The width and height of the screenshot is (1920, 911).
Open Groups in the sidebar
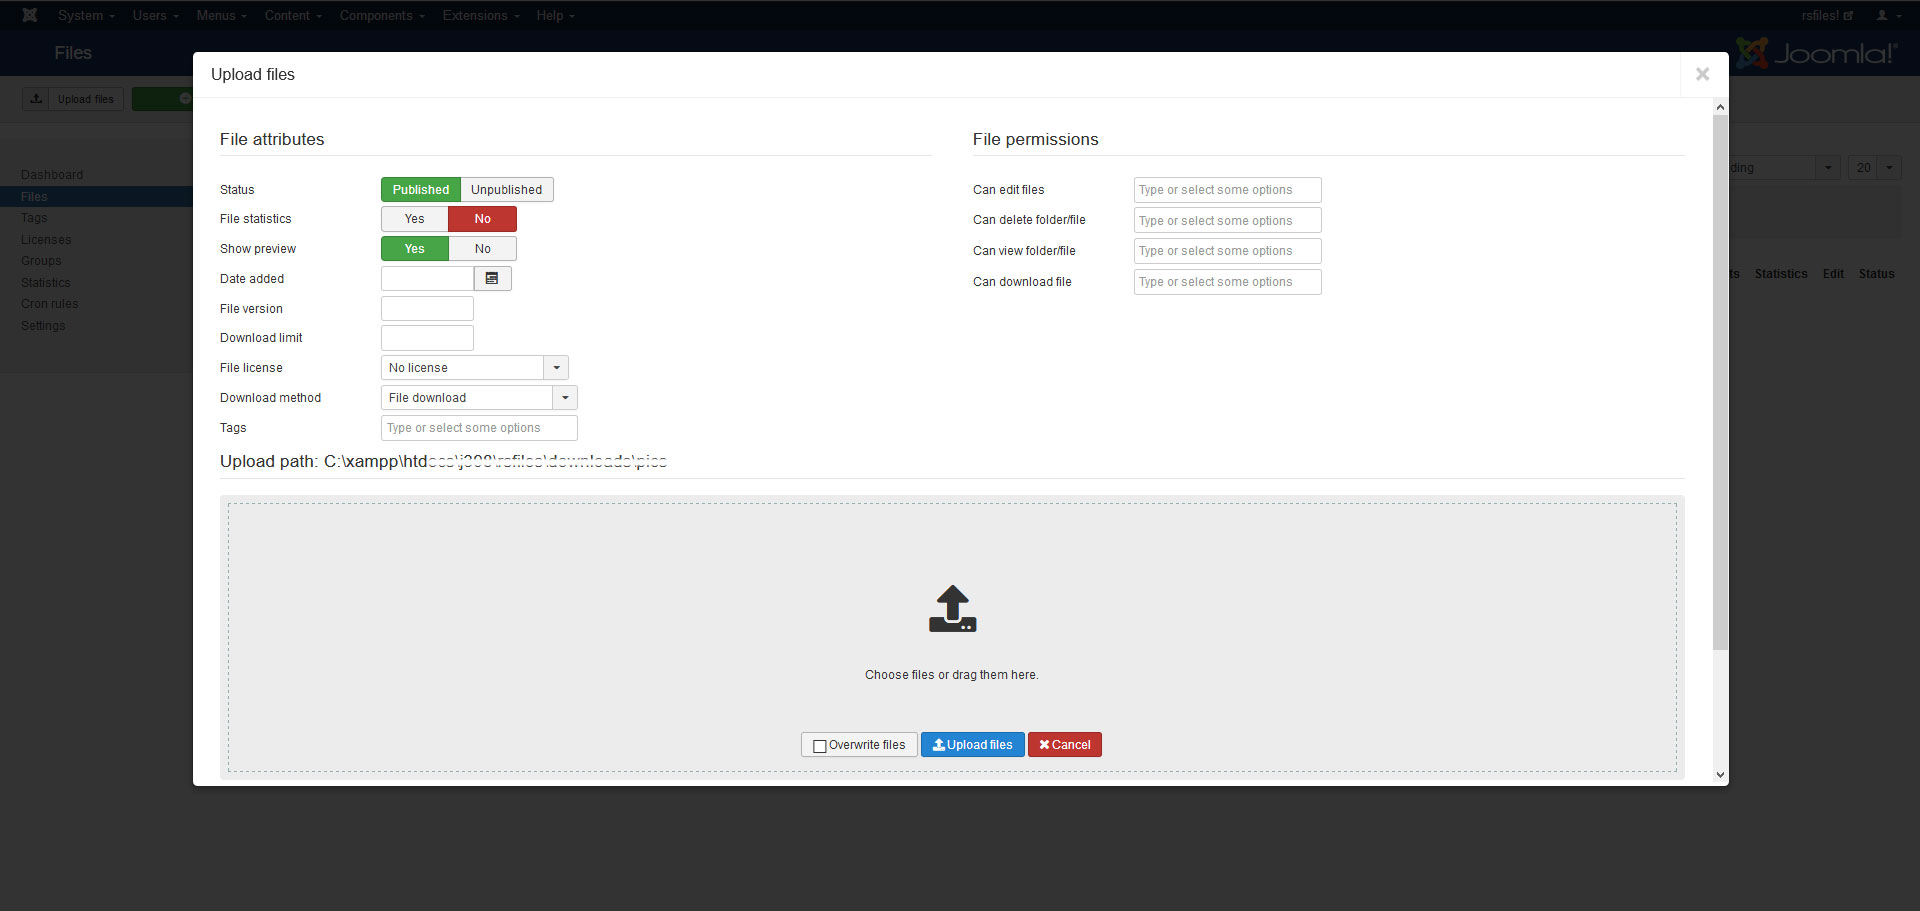pos(41,261)
